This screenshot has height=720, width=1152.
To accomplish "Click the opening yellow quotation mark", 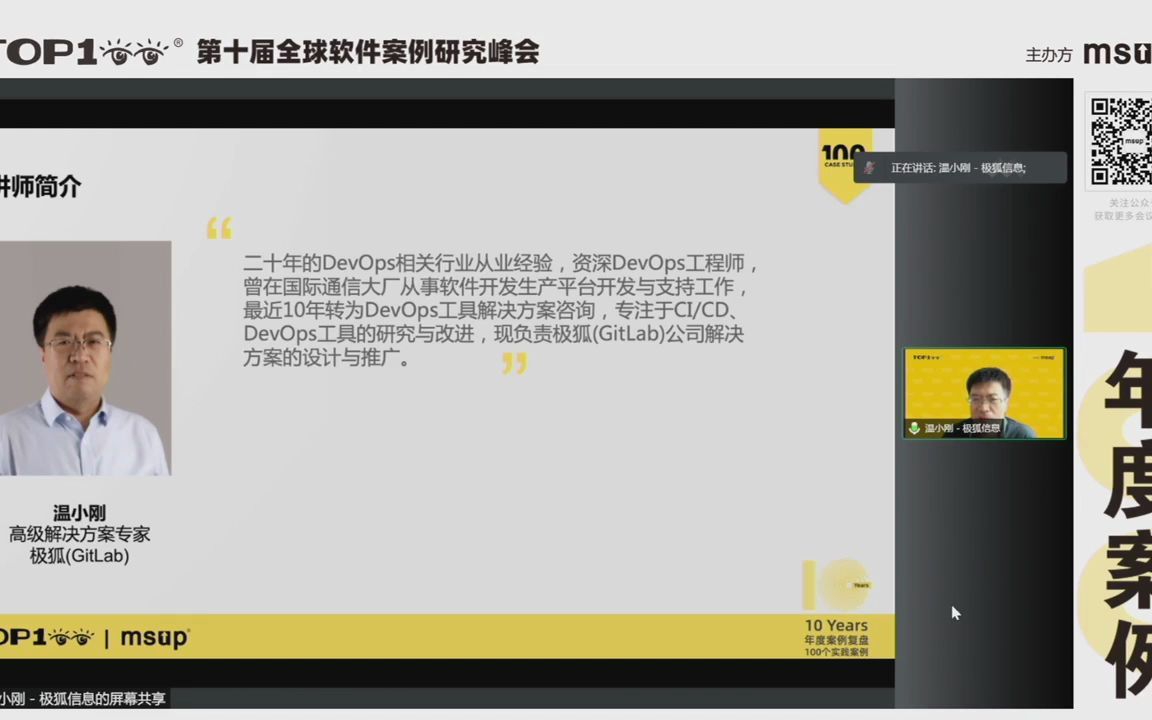I will click(220, 228).
